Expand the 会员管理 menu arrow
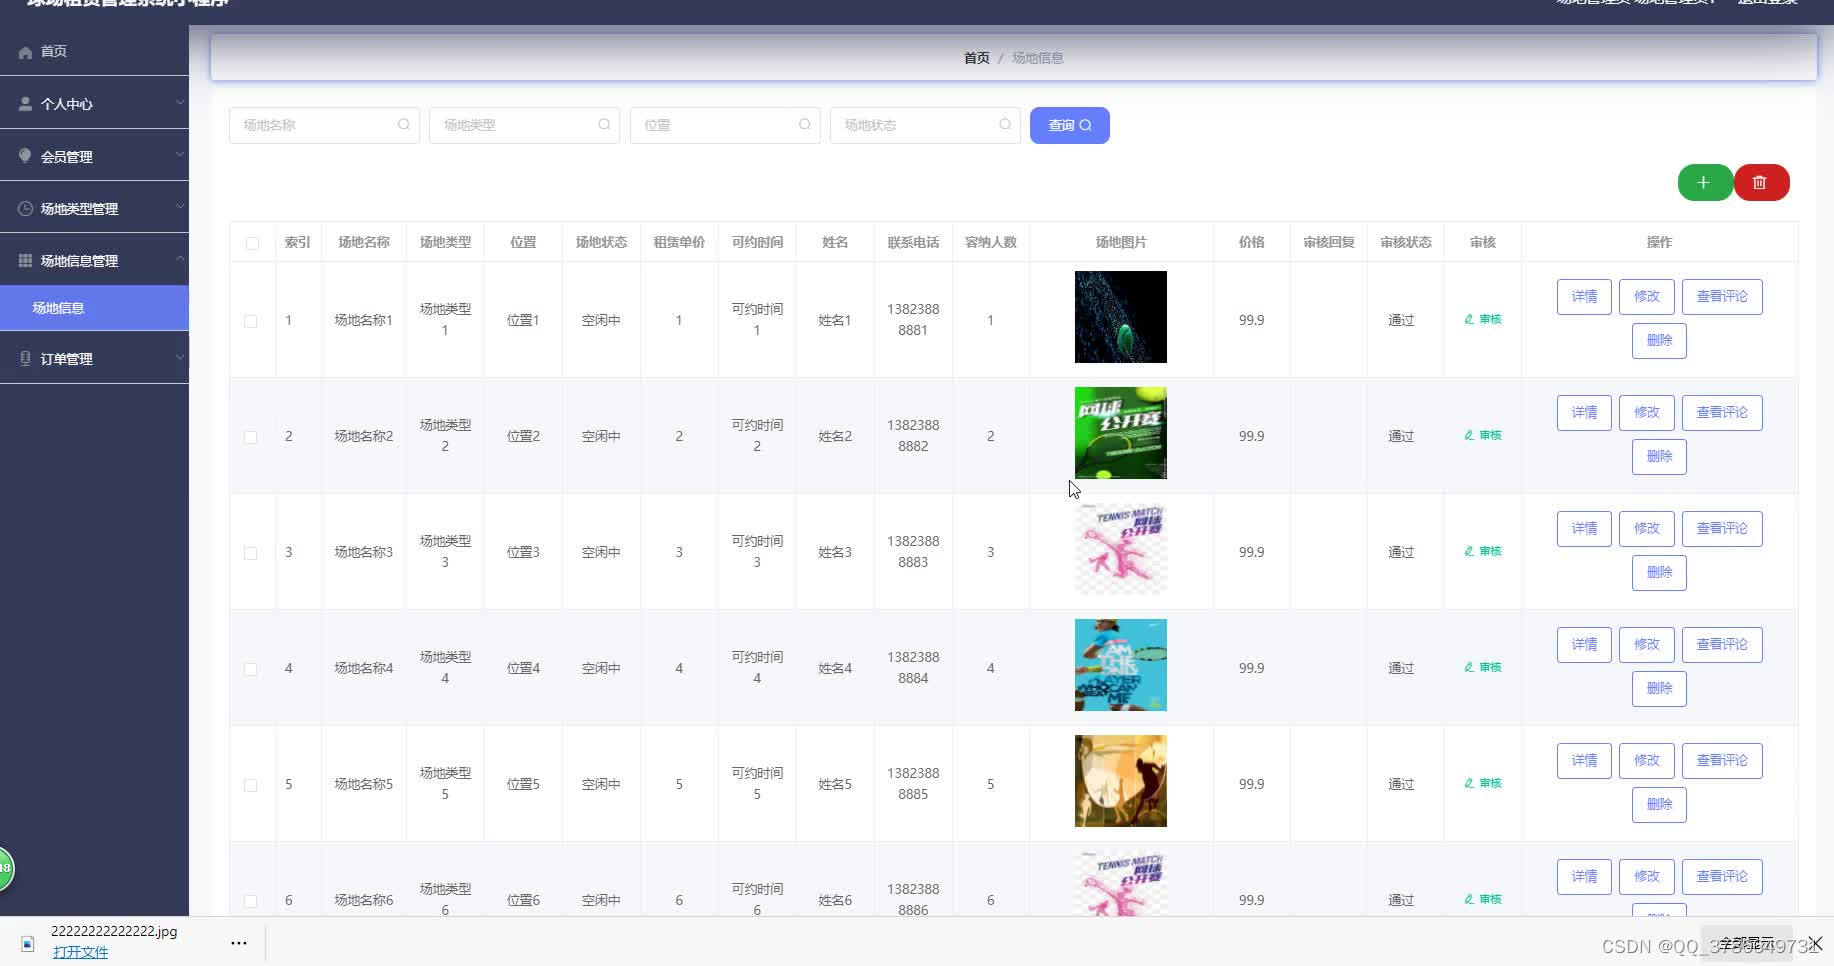This screenshot has height=966, width=1834. (x=180, y=155)
